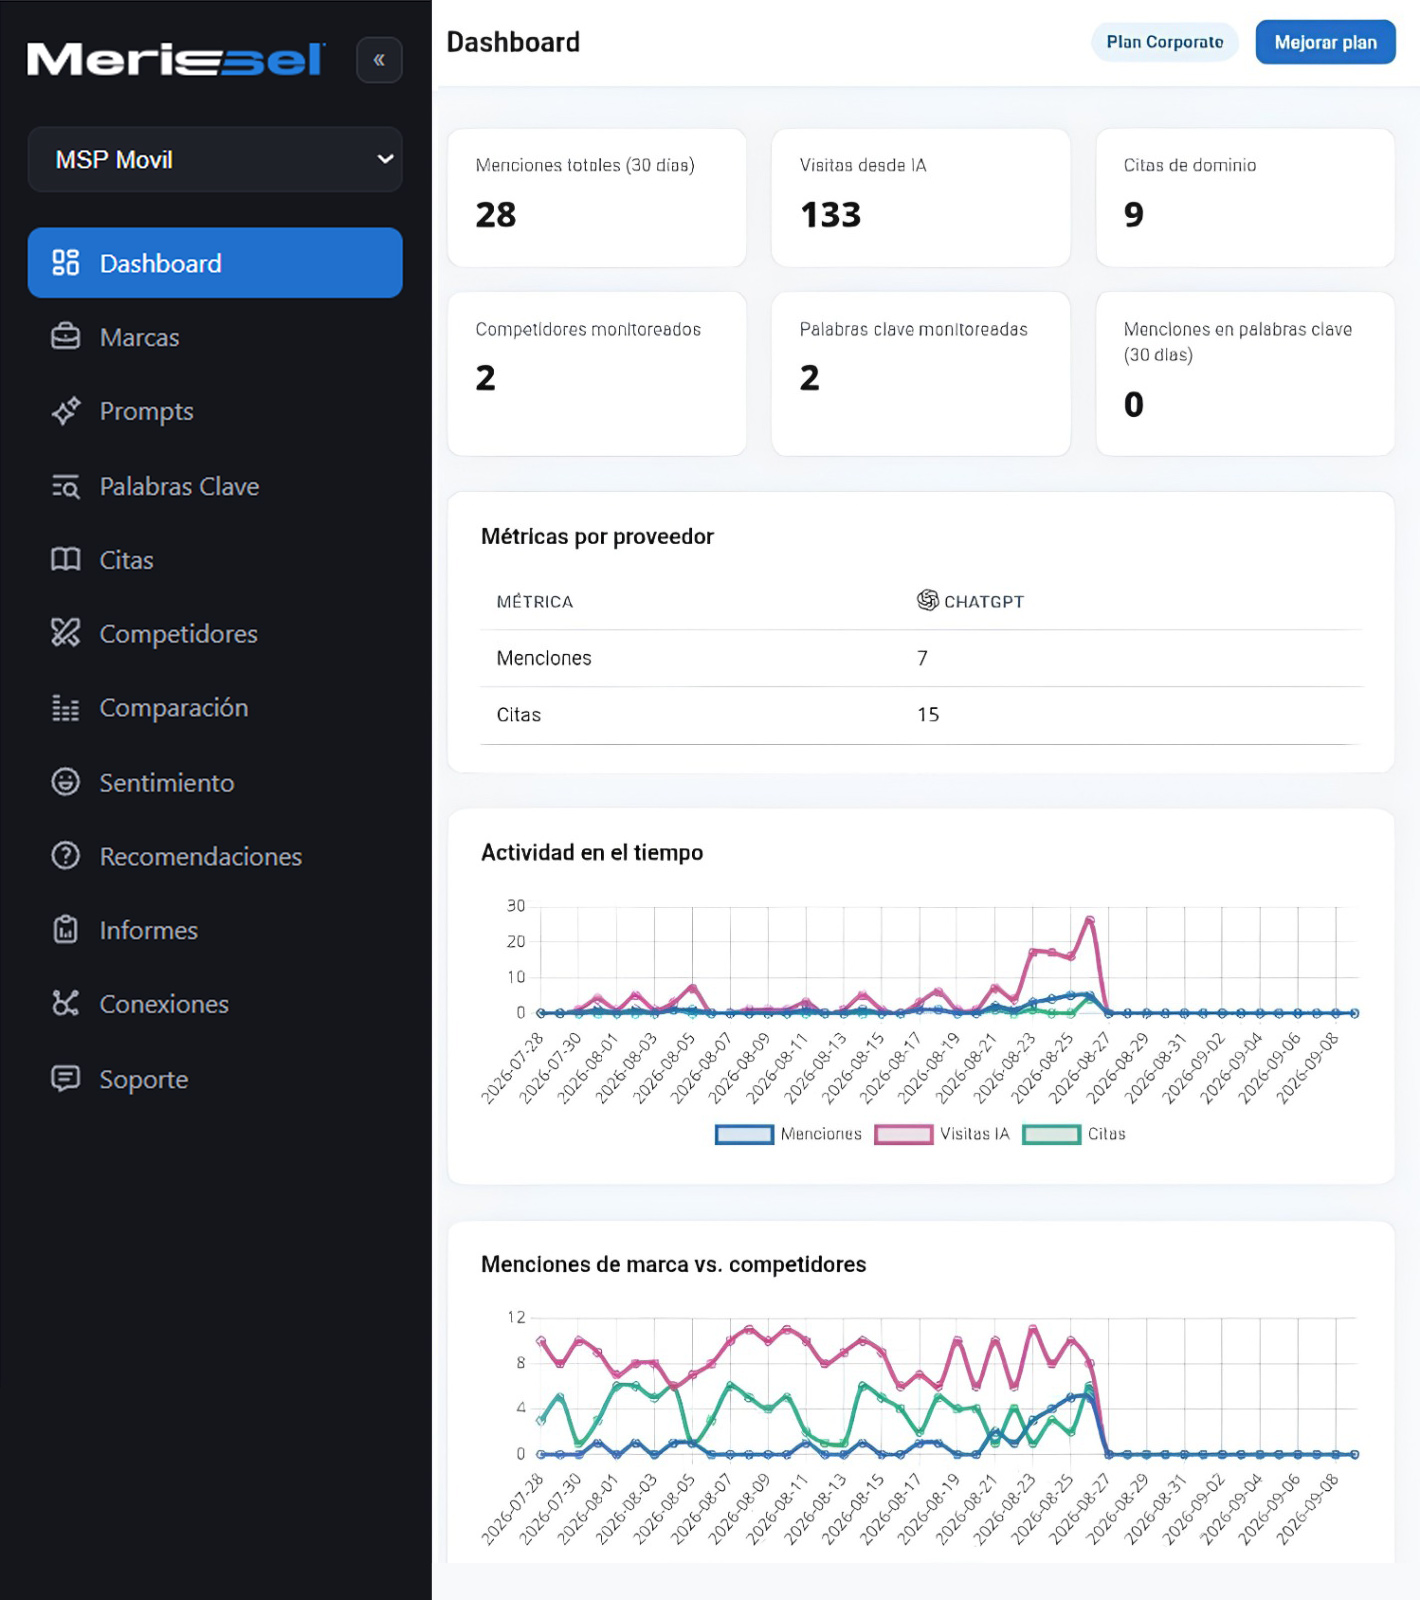Image resolution: width=1420 pixels, height=1600 pixels.
Task: Select Competidores in the sidebar
Action: click(x=215, y=634)
